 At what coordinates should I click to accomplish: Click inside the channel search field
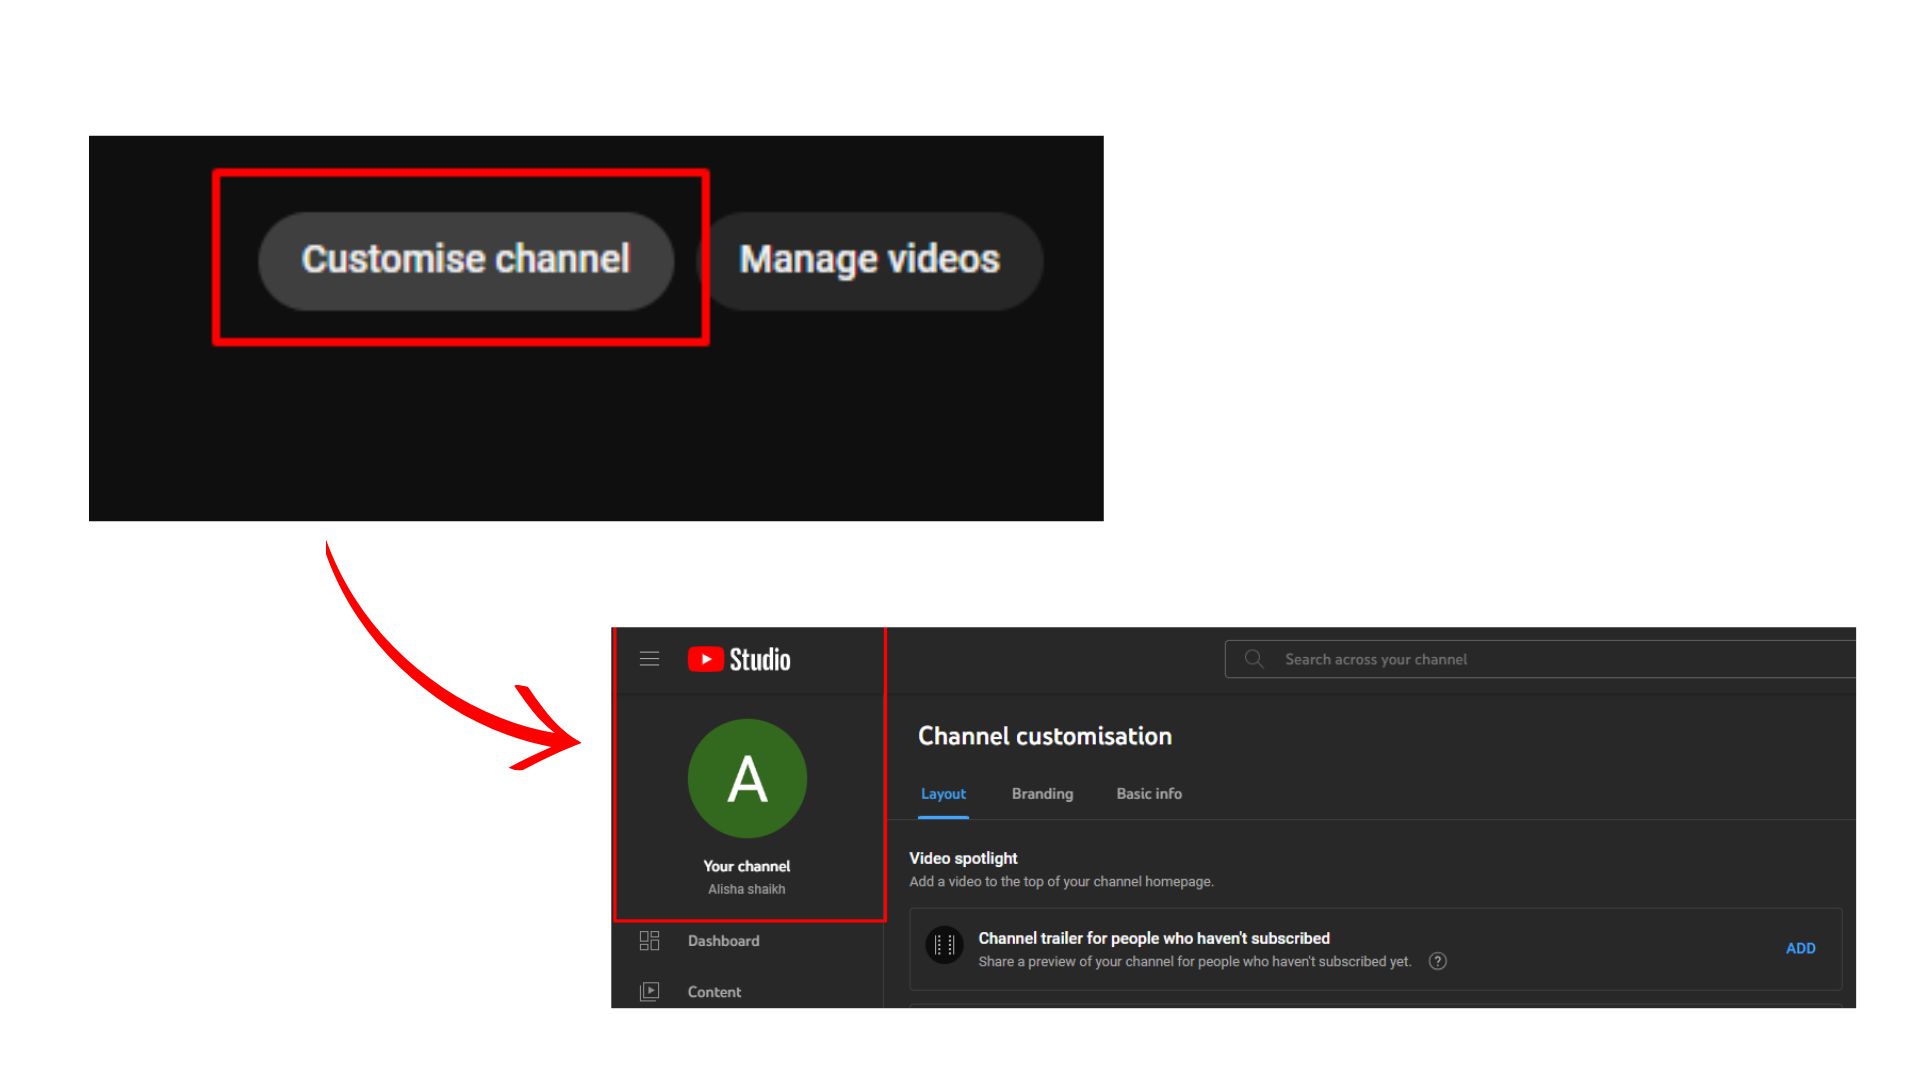point(1450,659)
